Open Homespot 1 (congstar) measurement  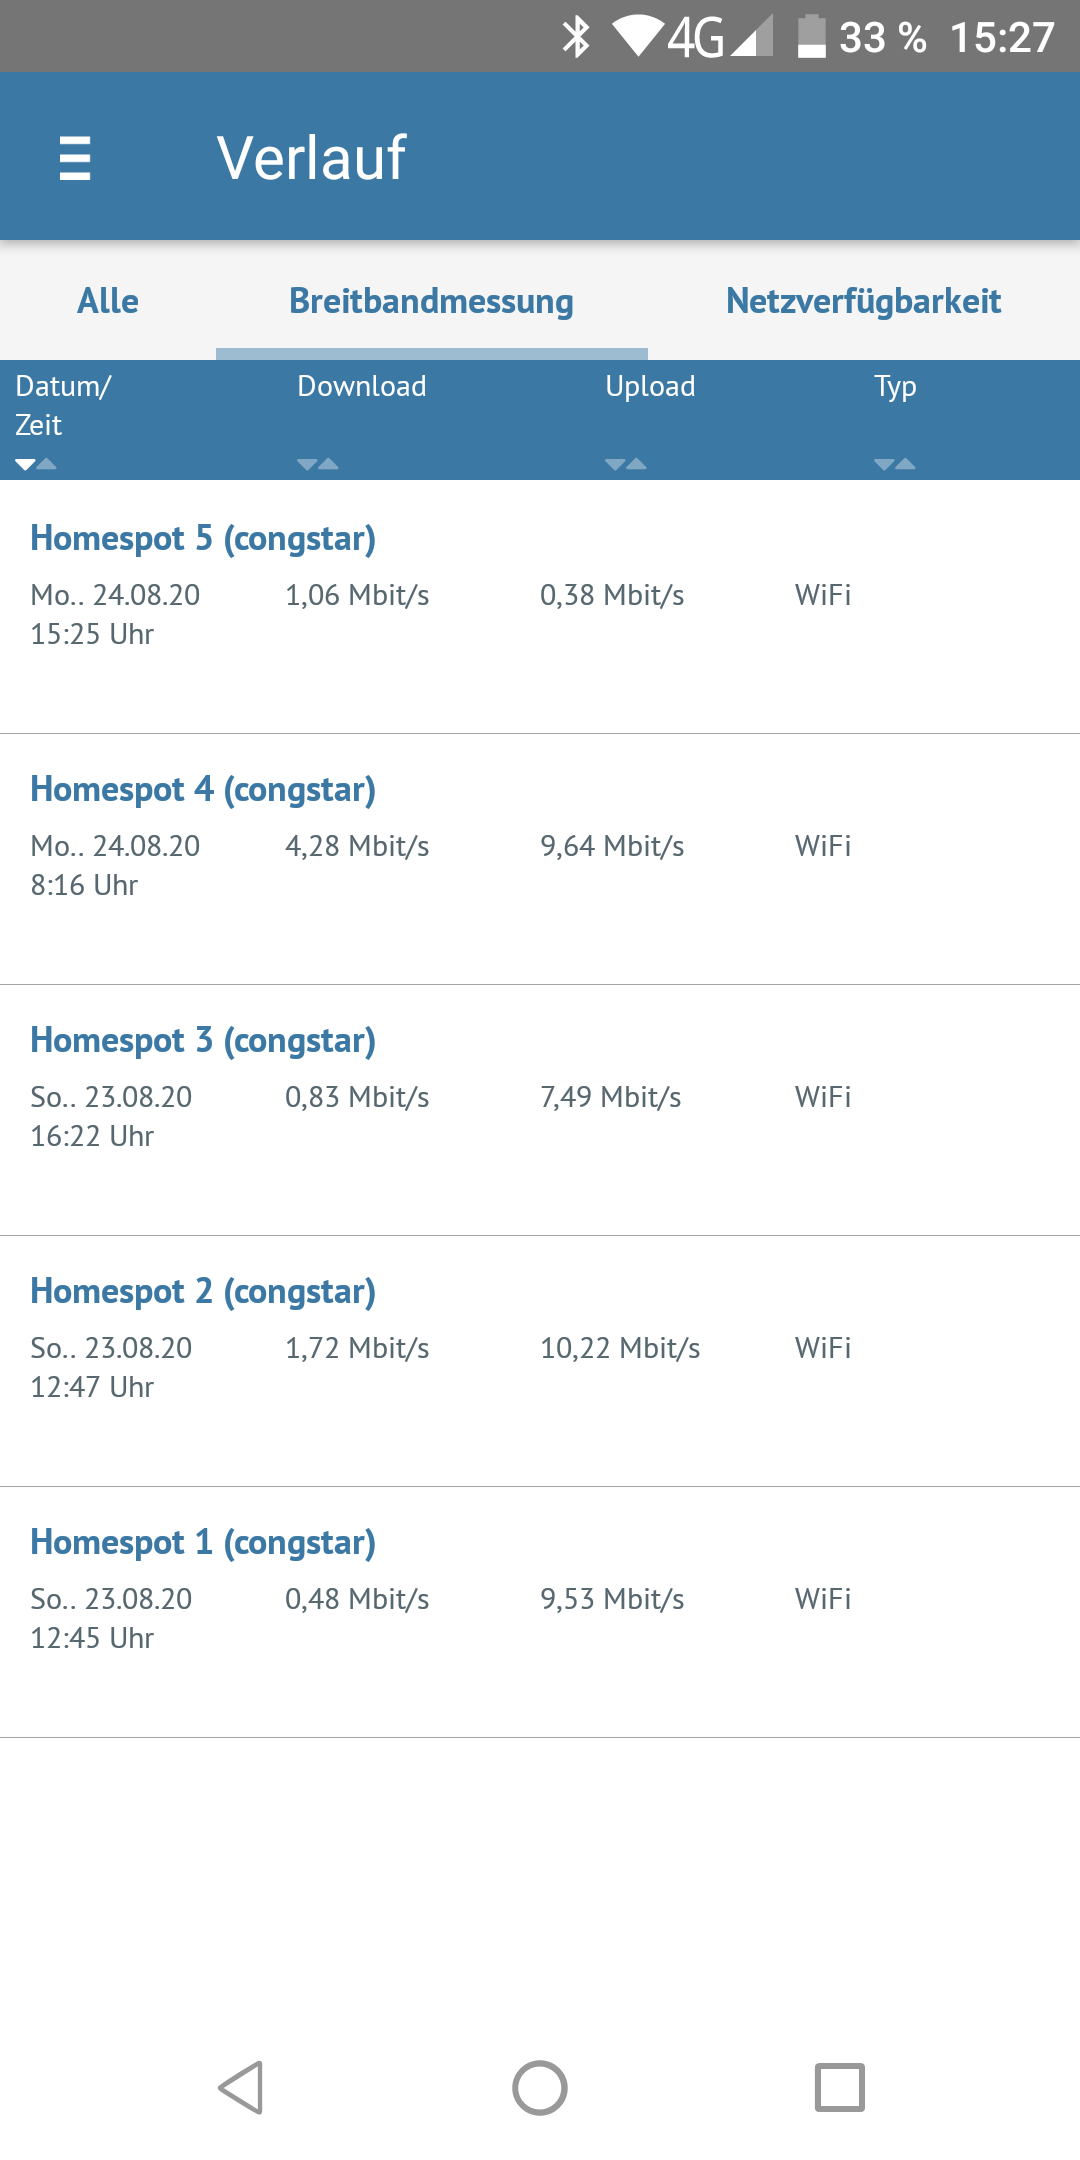point(203,1543)
